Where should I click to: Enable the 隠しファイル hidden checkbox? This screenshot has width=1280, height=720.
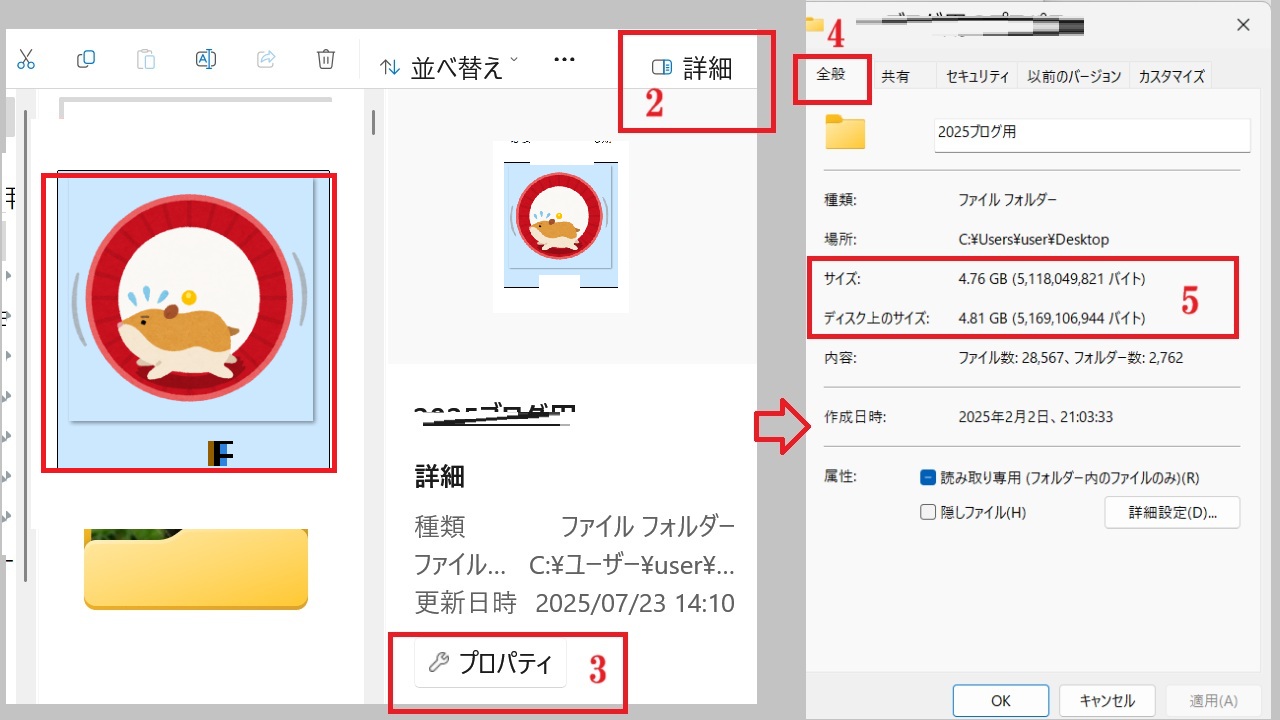pos(927,513)
